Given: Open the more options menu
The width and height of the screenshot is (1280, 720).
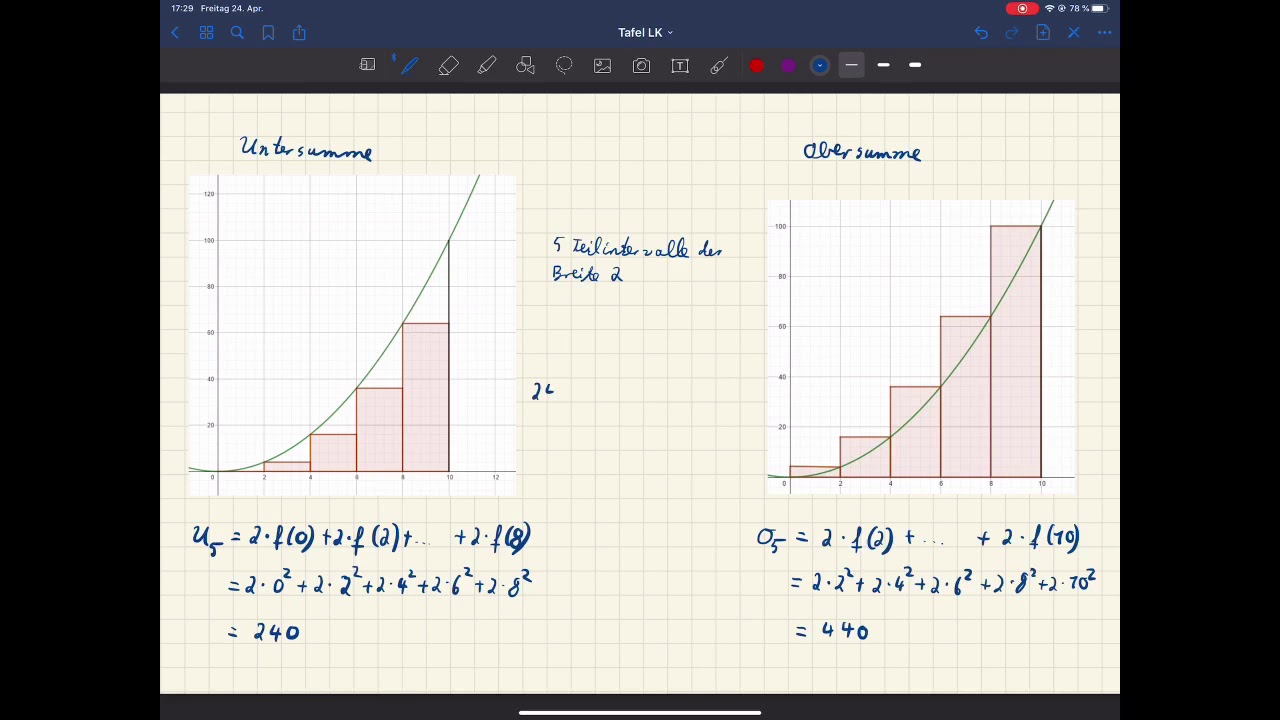Looking at the screenshot, I should pyautogui.click(x=1105, y=33).
